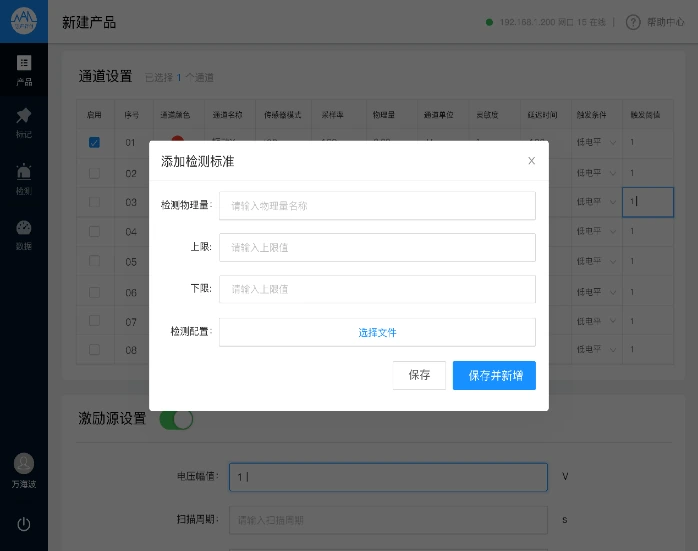
Task: Check the enable checkbox for channel 05
Action: 94,261
